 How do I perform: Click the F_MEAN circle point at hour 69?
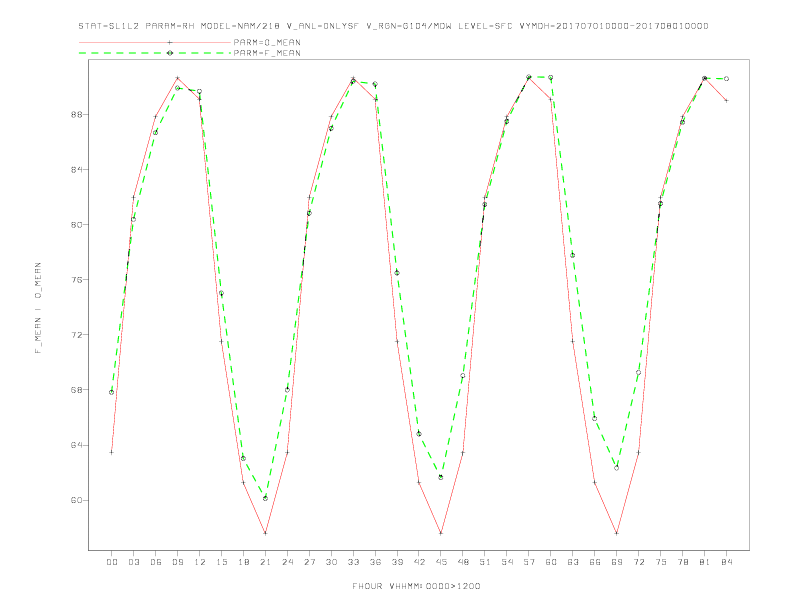tap(617, 468)
